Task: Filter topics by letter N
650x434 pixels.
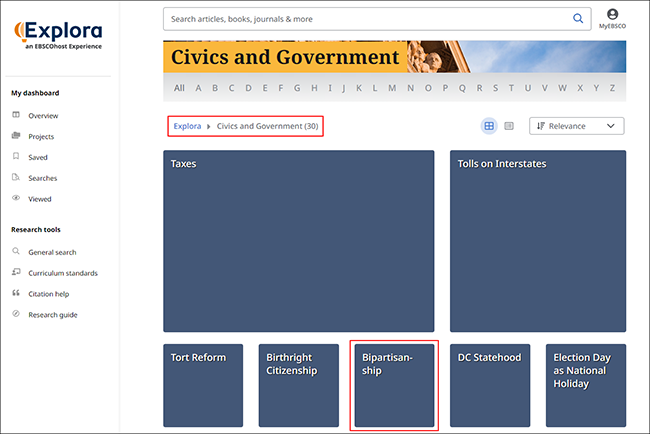Action: (410, 88)
